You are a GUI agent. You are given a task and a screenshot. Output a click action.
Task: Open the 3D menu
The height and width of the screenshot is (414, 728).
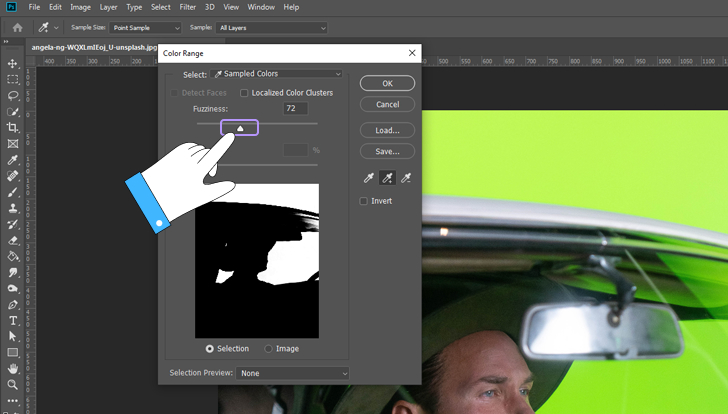(x=210, y=7)
